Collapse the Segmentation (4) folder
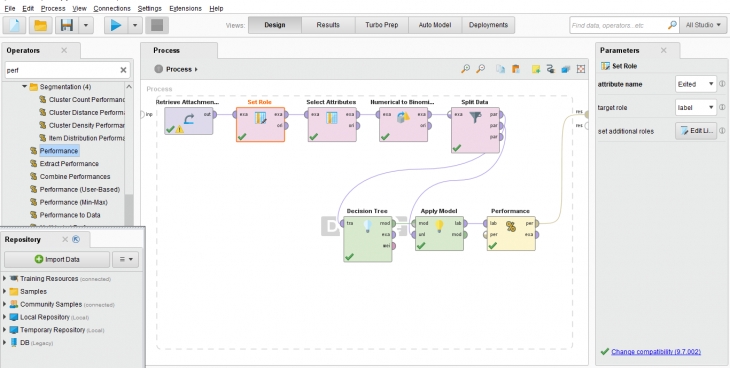 tap(24, 87)
